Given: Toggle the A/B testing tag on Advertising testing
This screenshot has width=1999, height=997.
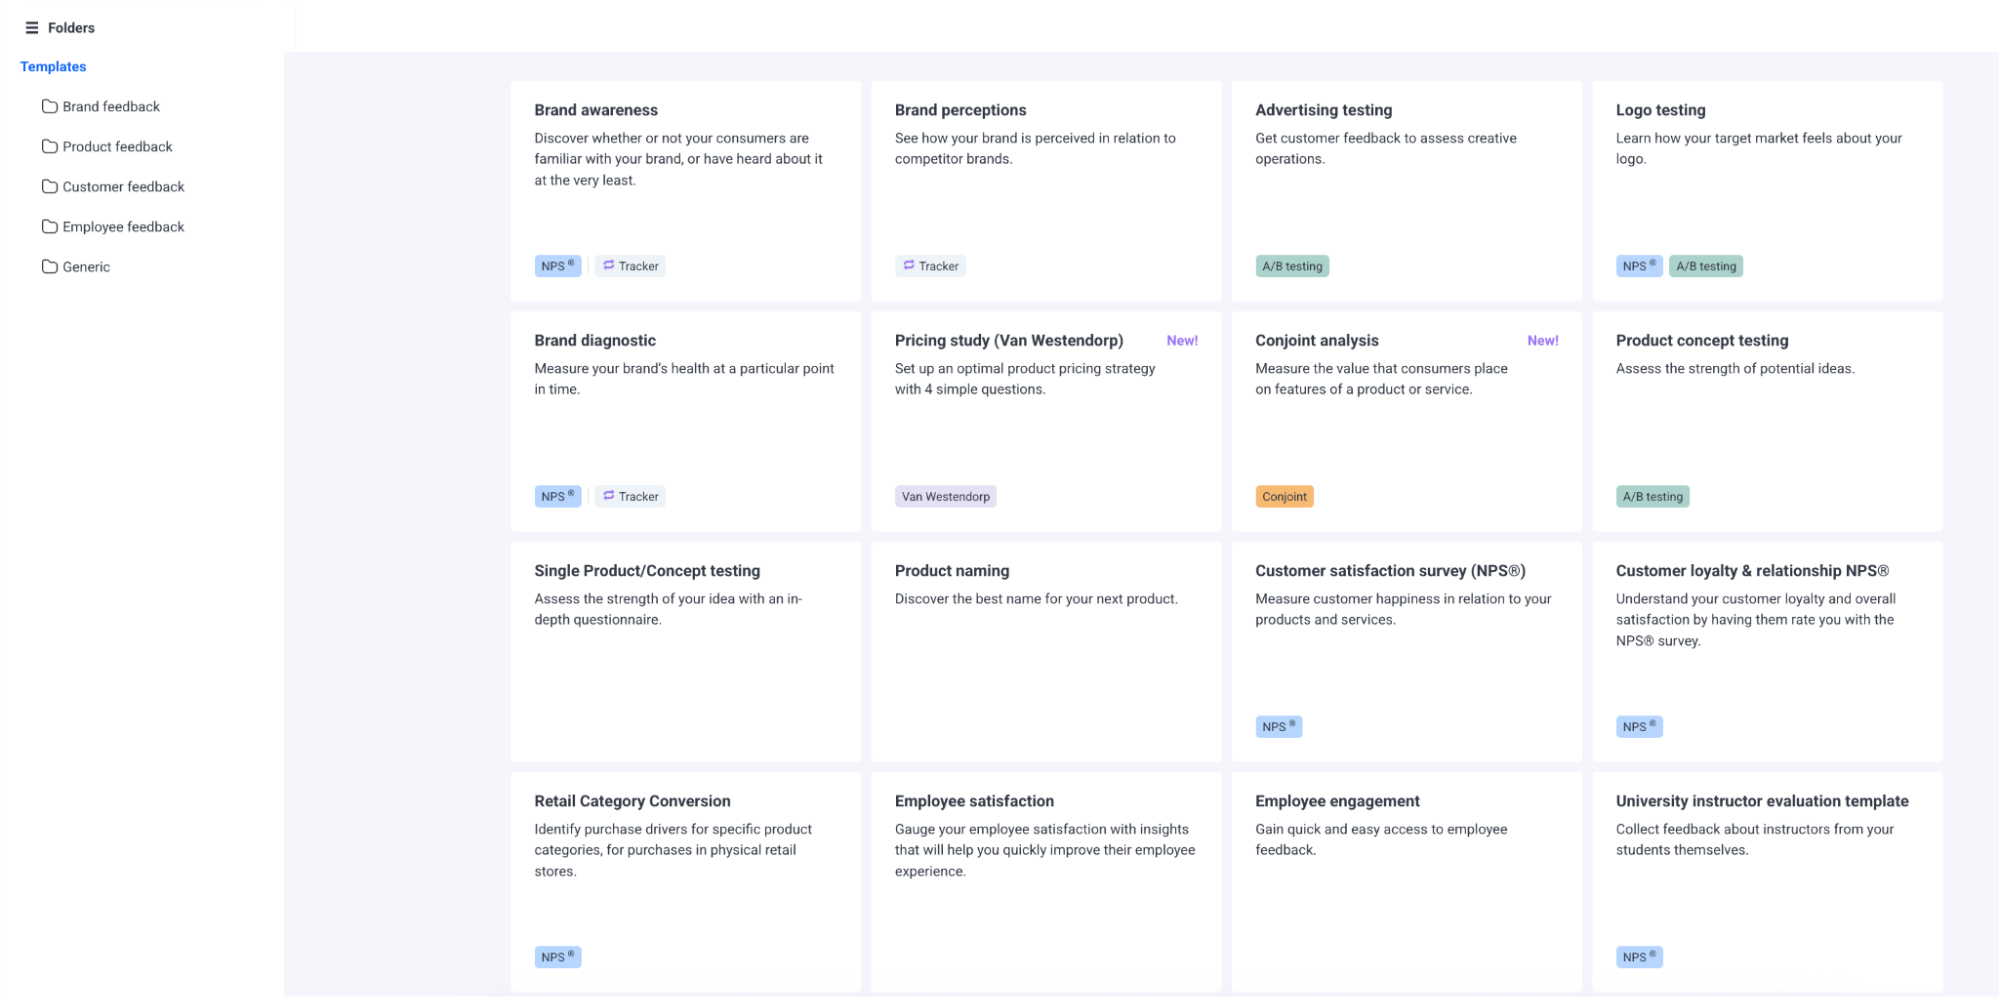Looking at the screenshot, I should tap(1291, 265).
